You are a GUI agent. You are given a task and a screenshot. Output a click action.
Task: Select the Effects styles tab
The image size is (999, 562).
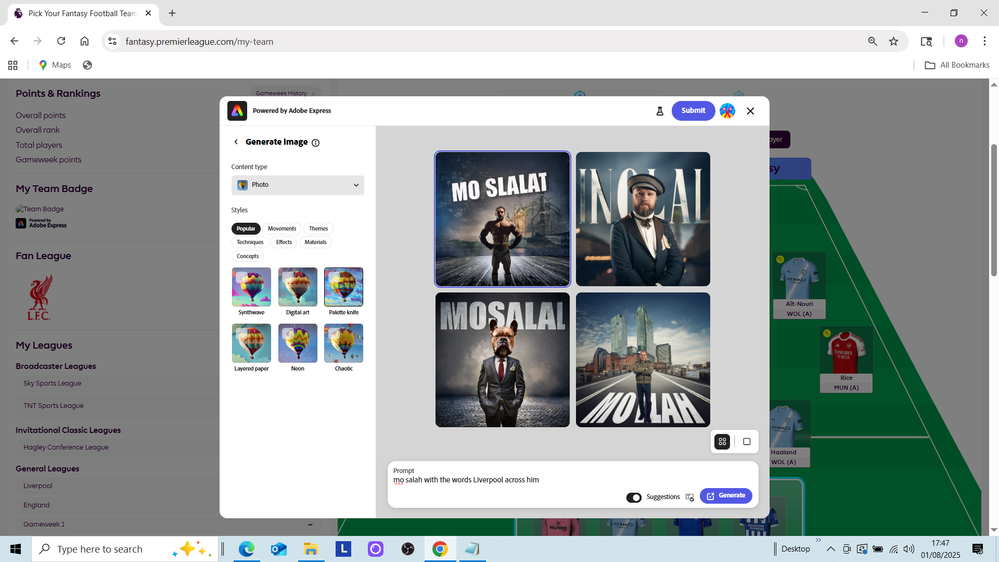(x=284, y=242)
